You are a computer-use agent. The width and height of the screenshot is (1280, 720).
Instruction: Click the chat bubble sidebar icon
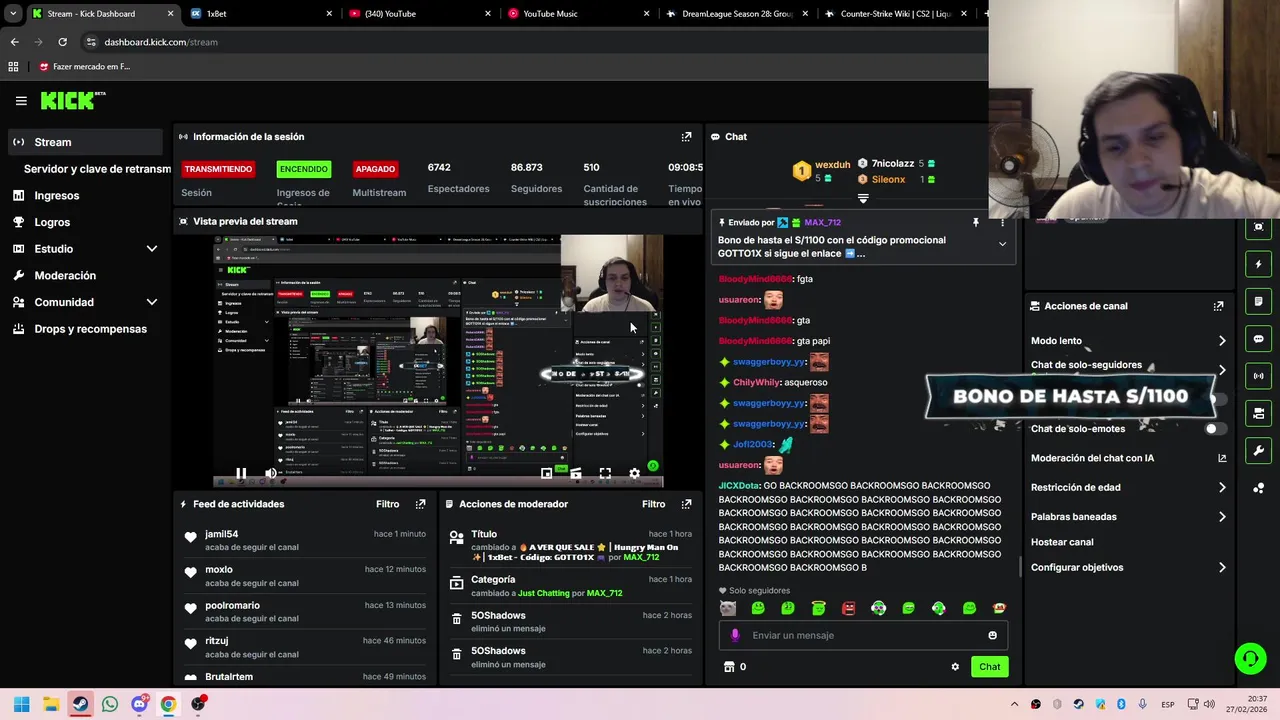pyautogui.click(x=1259, y=339)
